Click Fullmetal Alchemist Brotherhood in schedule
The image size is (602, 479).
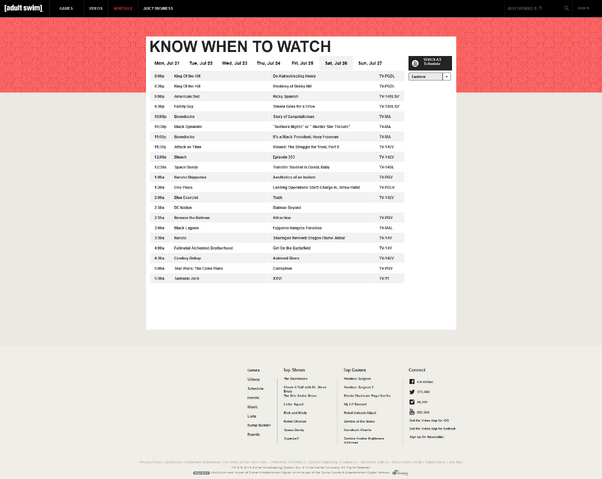coord(203,248)
